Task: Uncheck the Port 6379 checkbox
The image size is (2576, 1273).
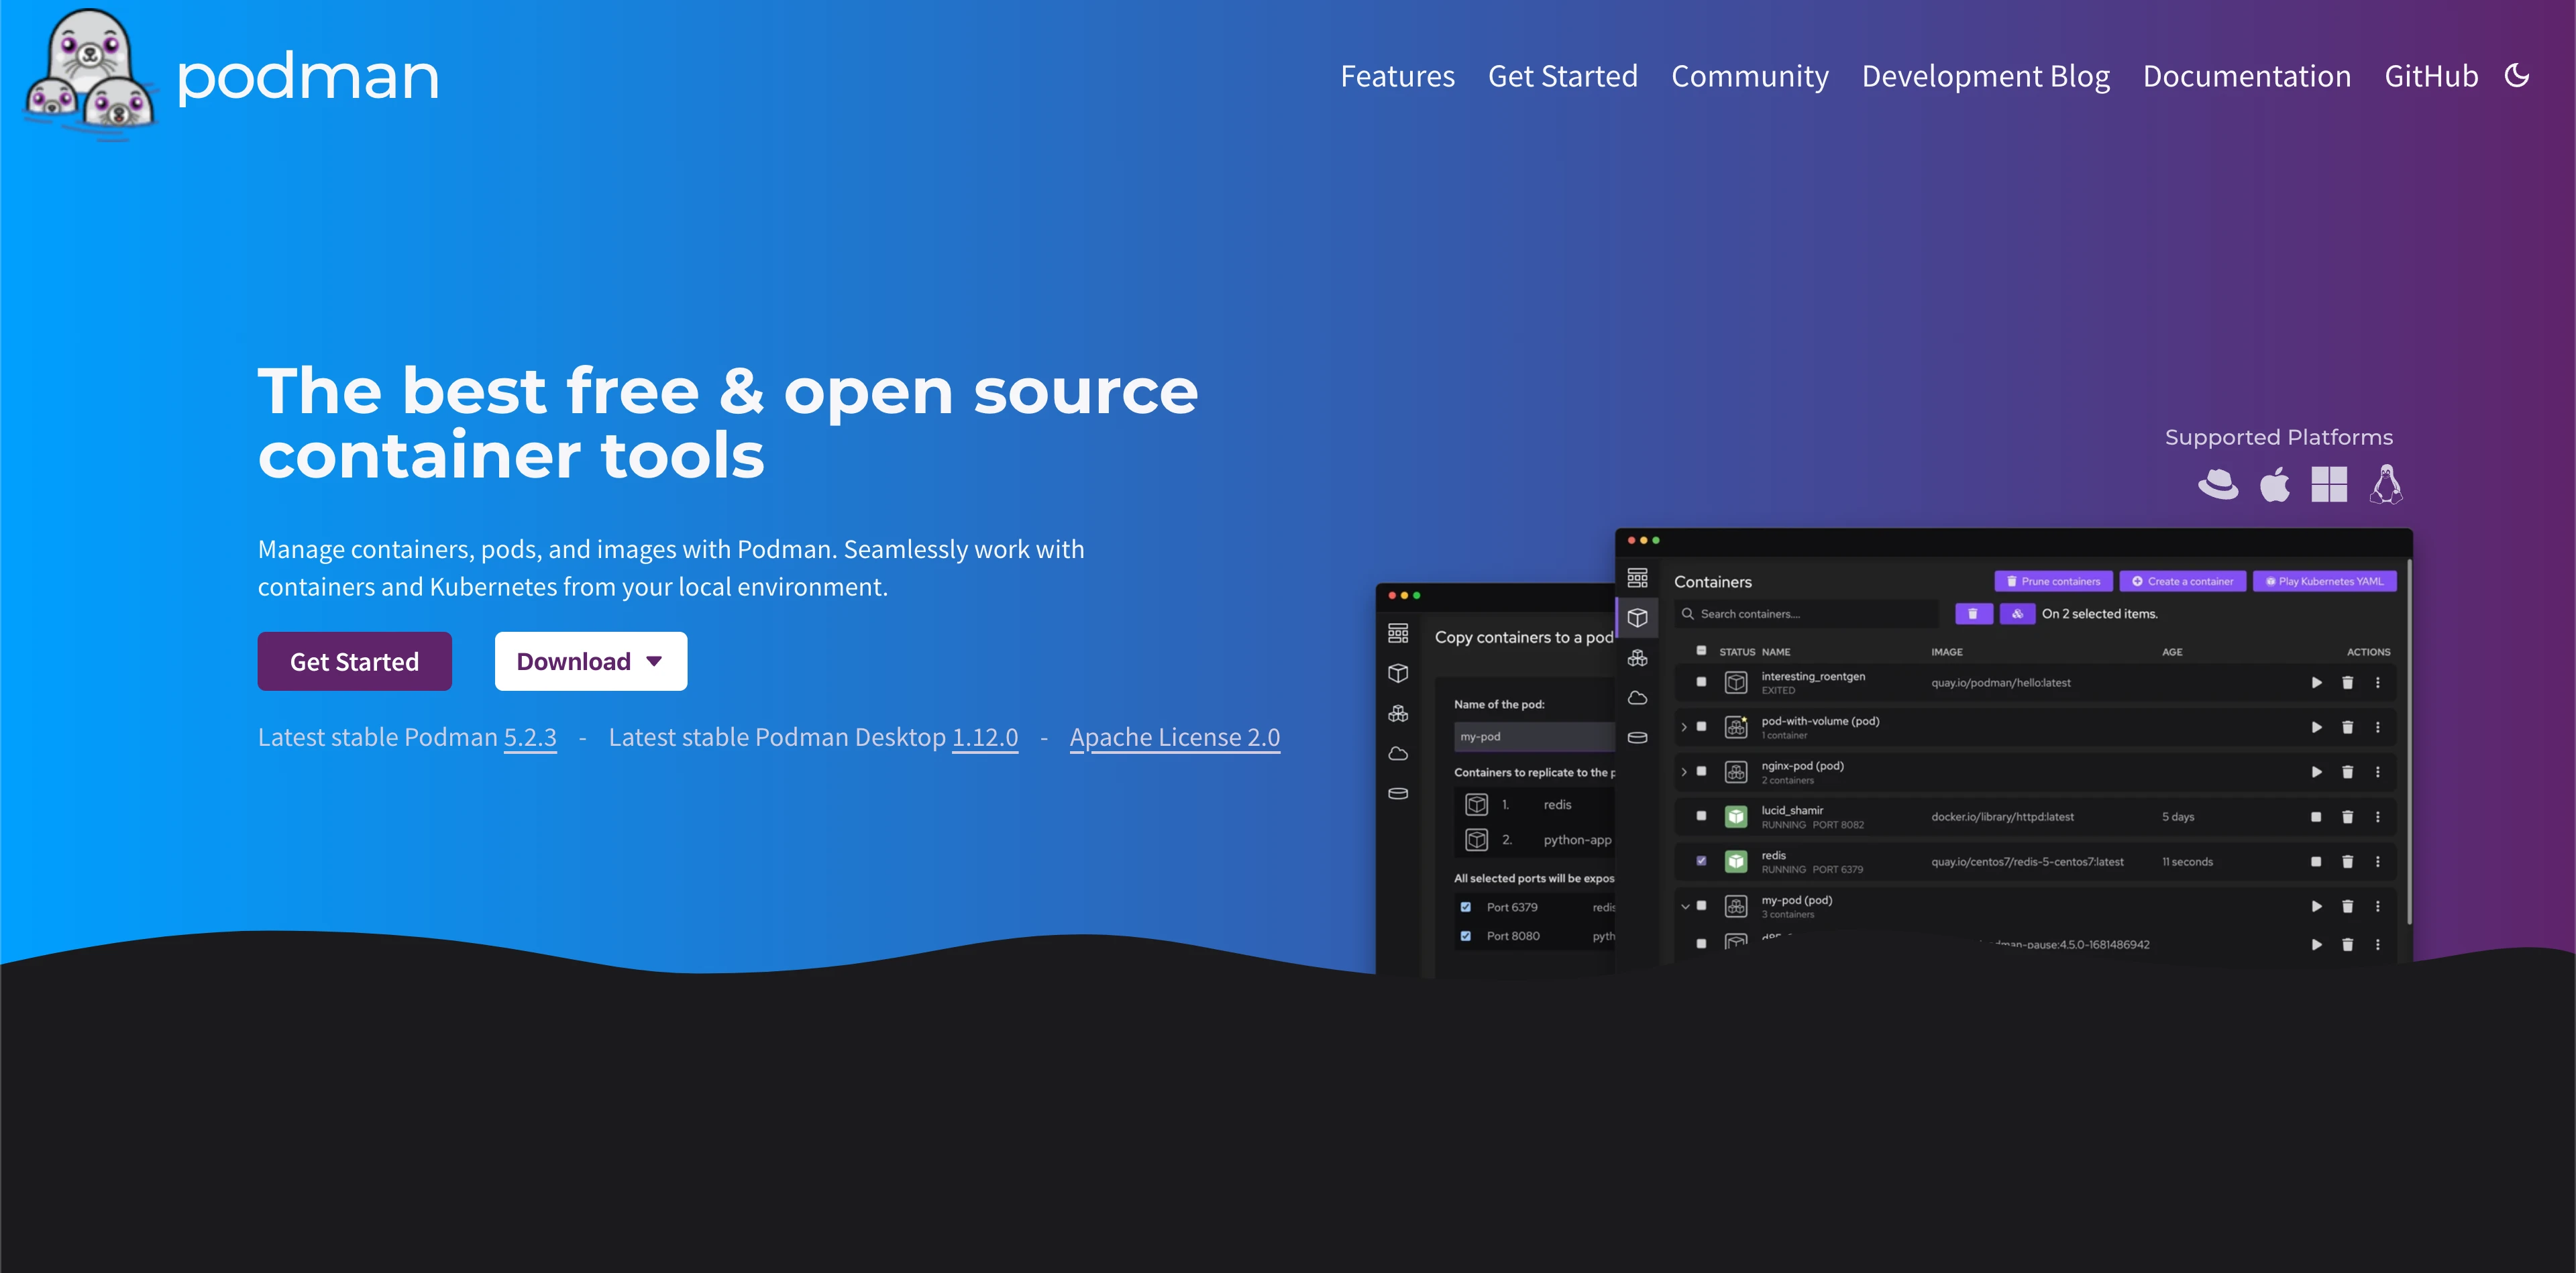Action: click(1466, 907)
